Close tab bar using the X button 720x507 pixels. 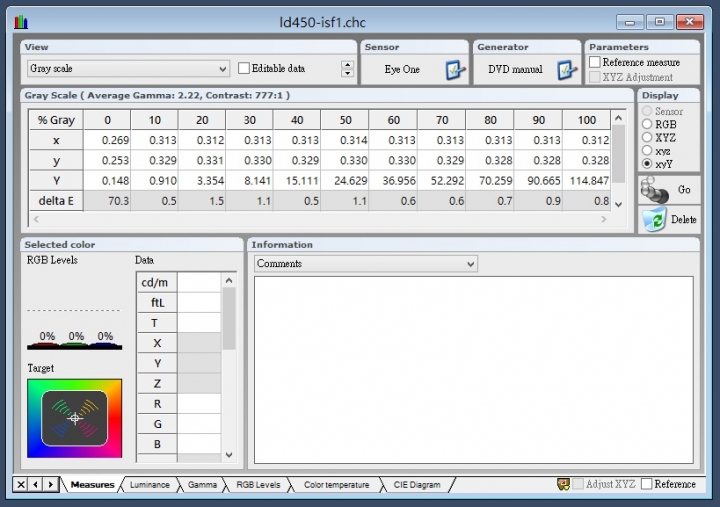click(x=21, y=484)
